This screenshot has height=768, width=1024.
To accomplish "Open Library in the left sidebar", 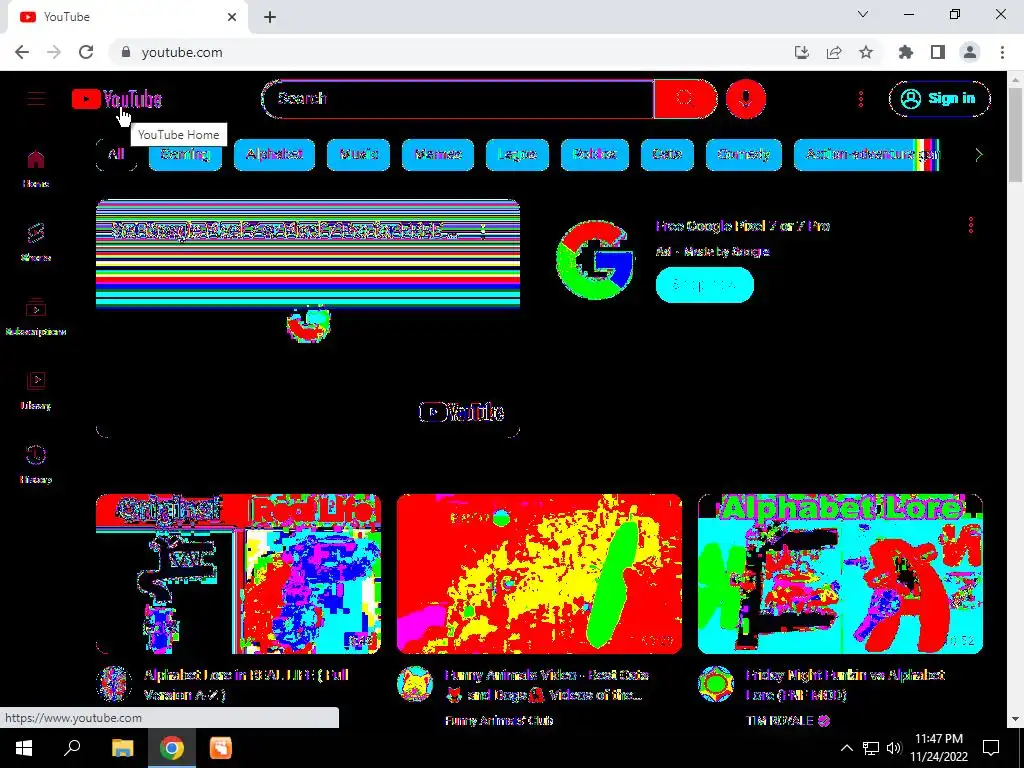I will [x=36, y=391].
